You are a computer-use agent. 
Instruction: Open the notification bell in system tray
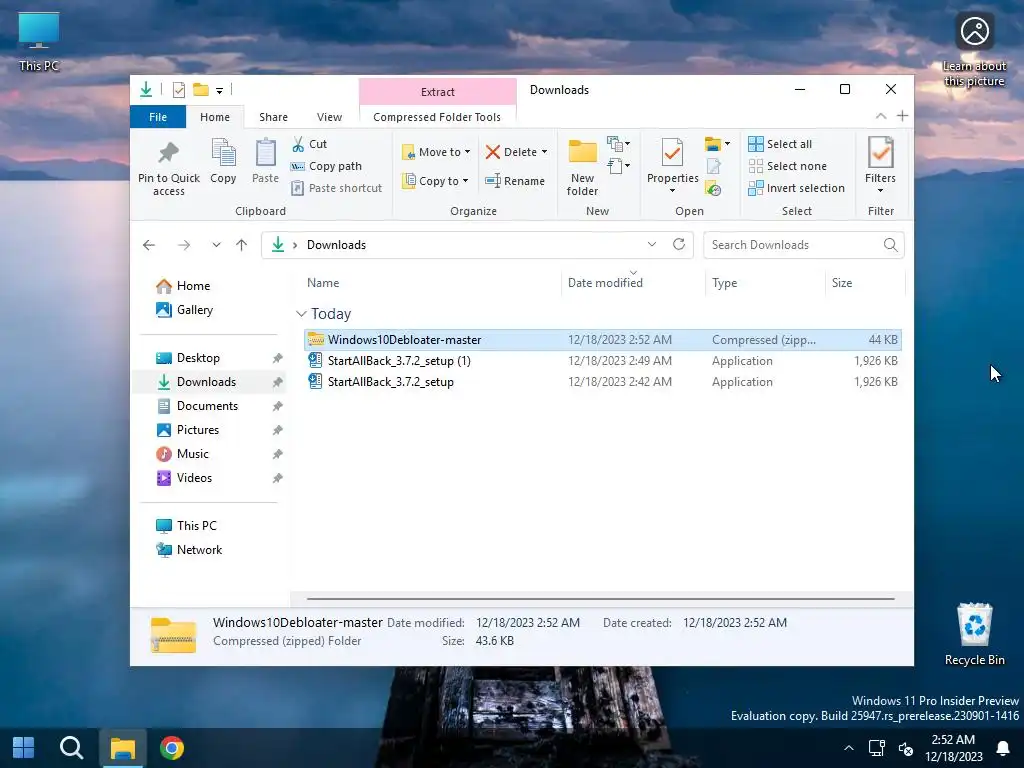(1003, 748)
